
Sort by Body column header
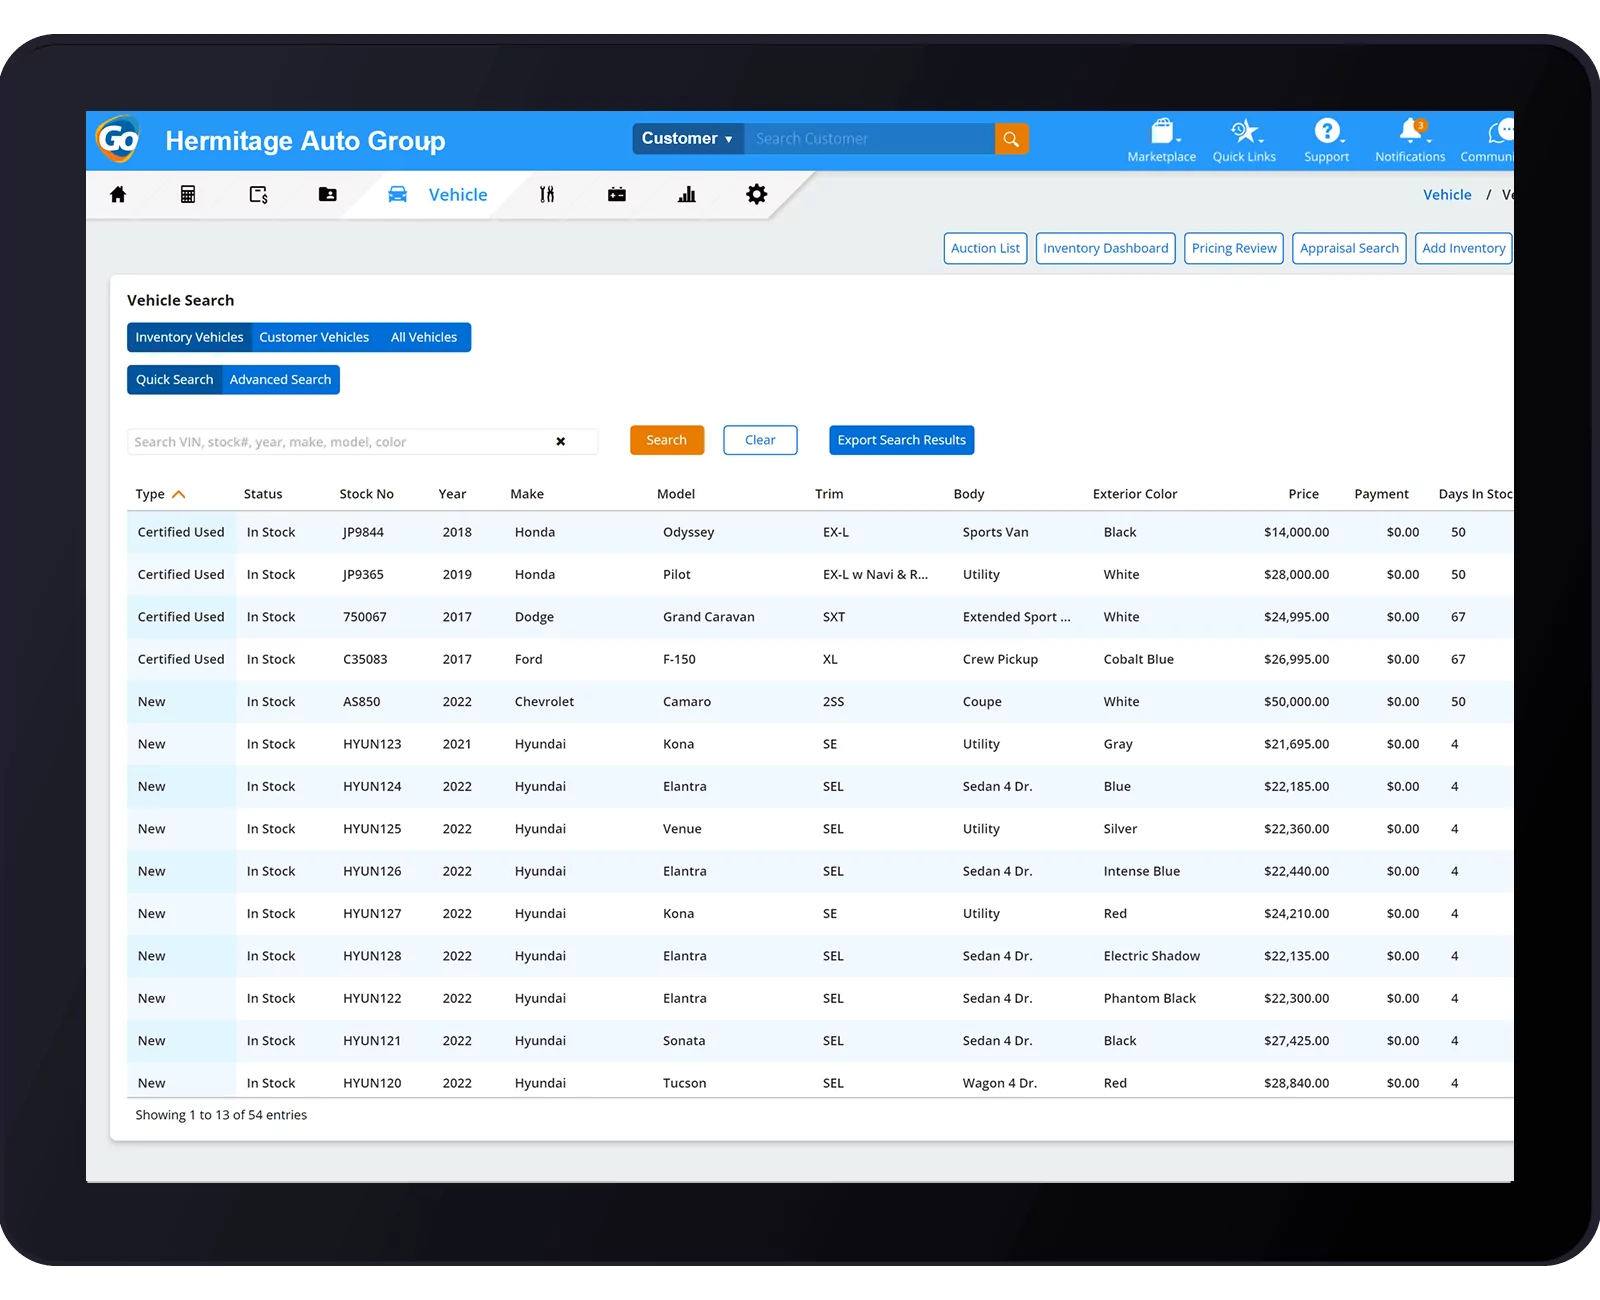point(969,494)
